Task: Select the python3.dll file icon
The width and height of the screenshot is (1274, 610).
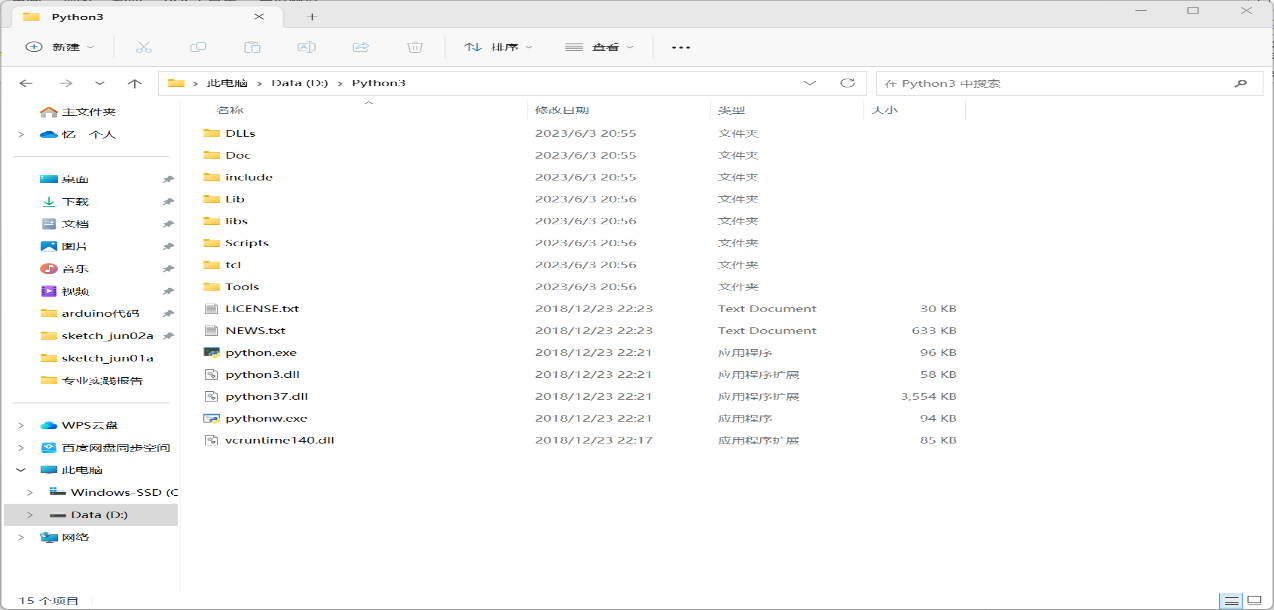Action: (211, 375)
